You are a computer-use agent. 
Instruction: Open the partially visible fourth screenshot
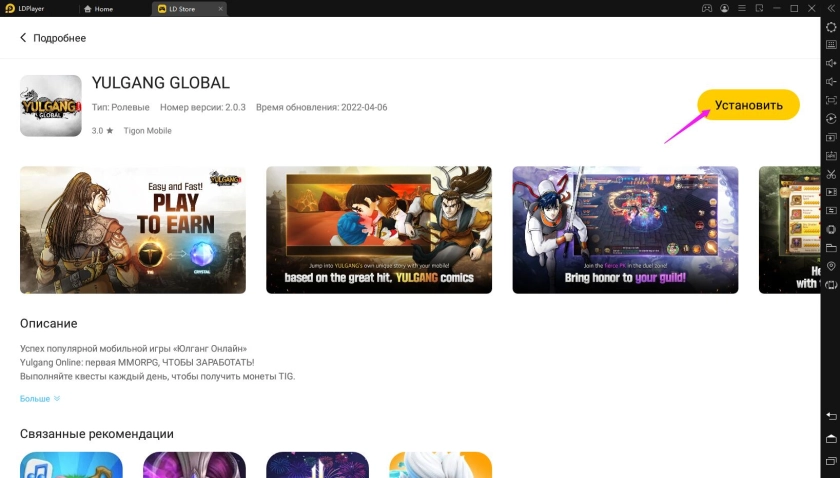click(789, 230)
